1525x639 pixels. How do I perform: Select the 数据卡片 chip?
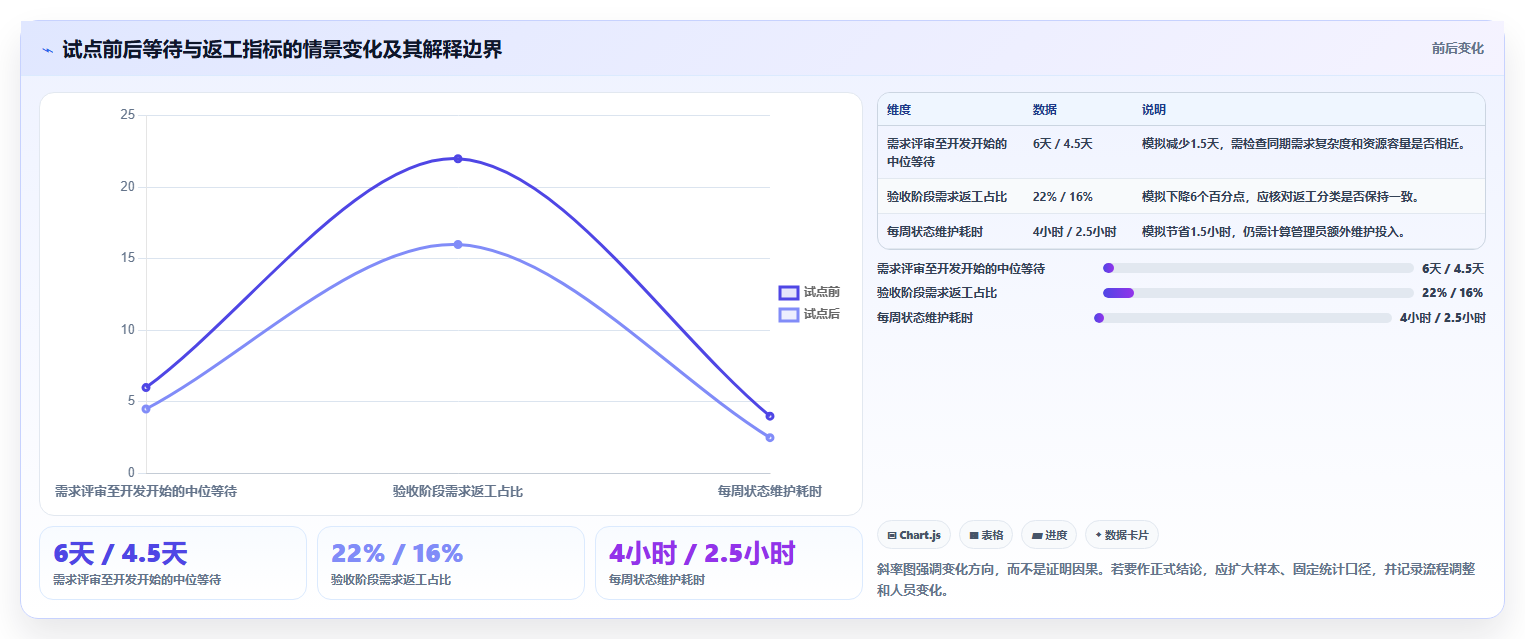pos(1122,535)
